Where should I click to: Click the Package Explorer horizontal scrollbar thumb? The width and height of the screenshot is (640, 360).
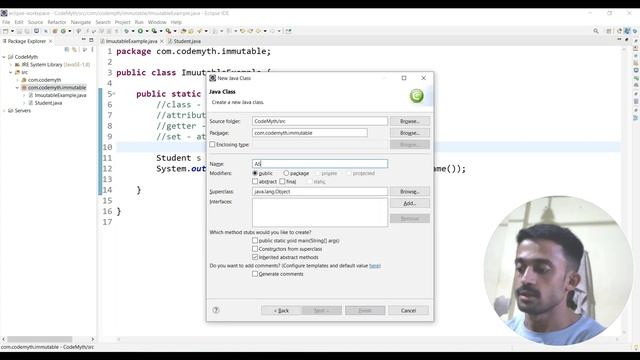coord(40,339)
